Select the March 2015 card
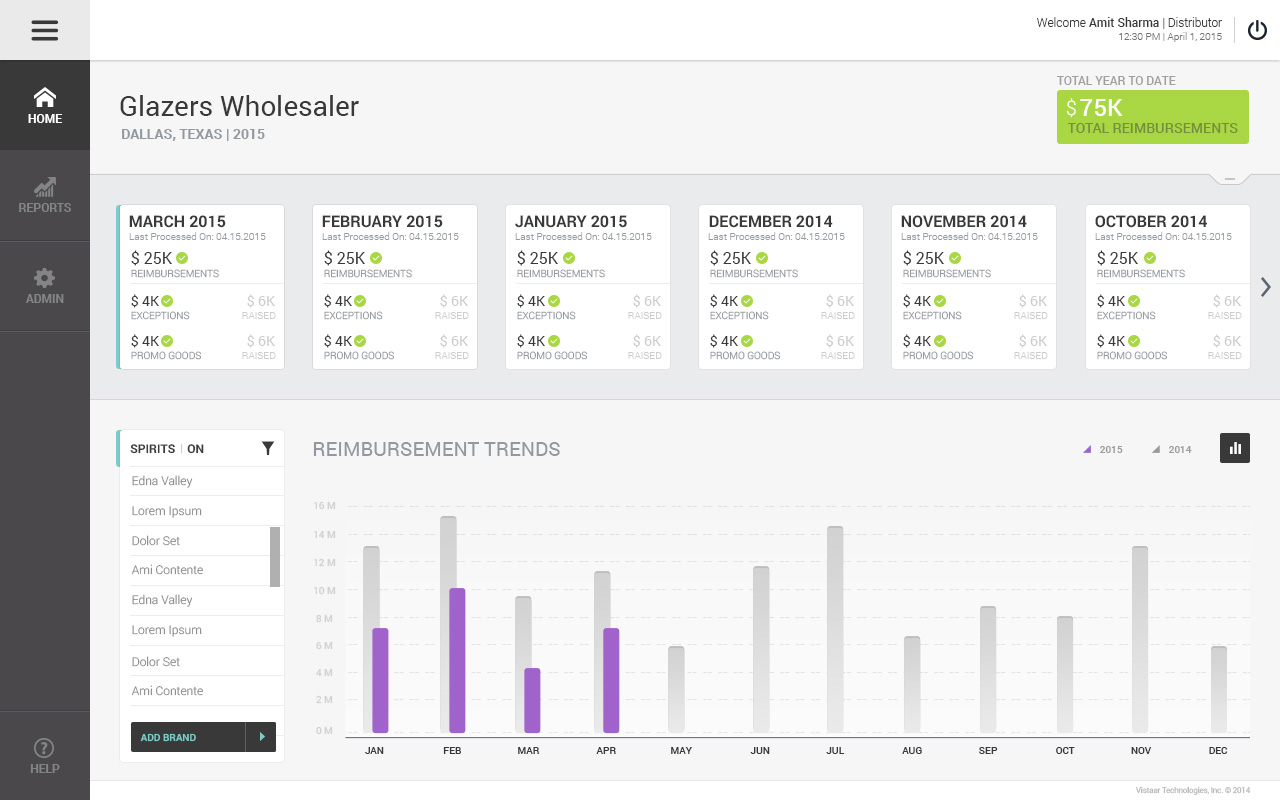 click(x=202, y=287)
